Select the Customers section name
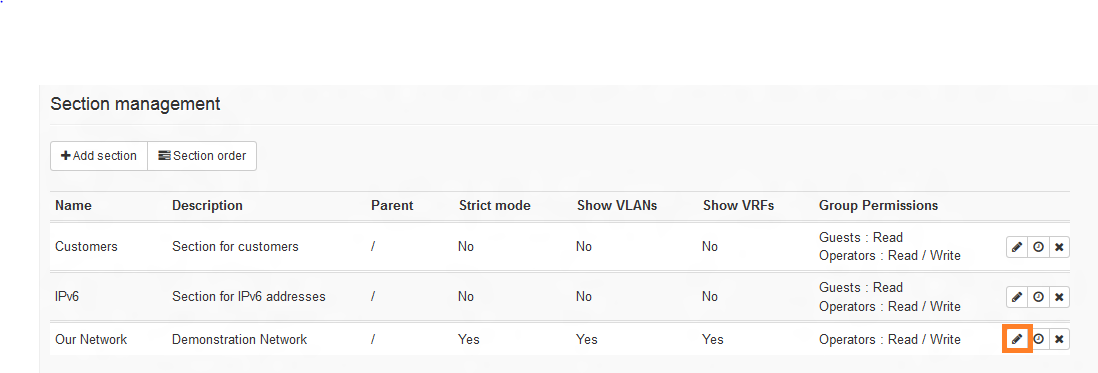 pyautogui.click(x=86, y=247)
